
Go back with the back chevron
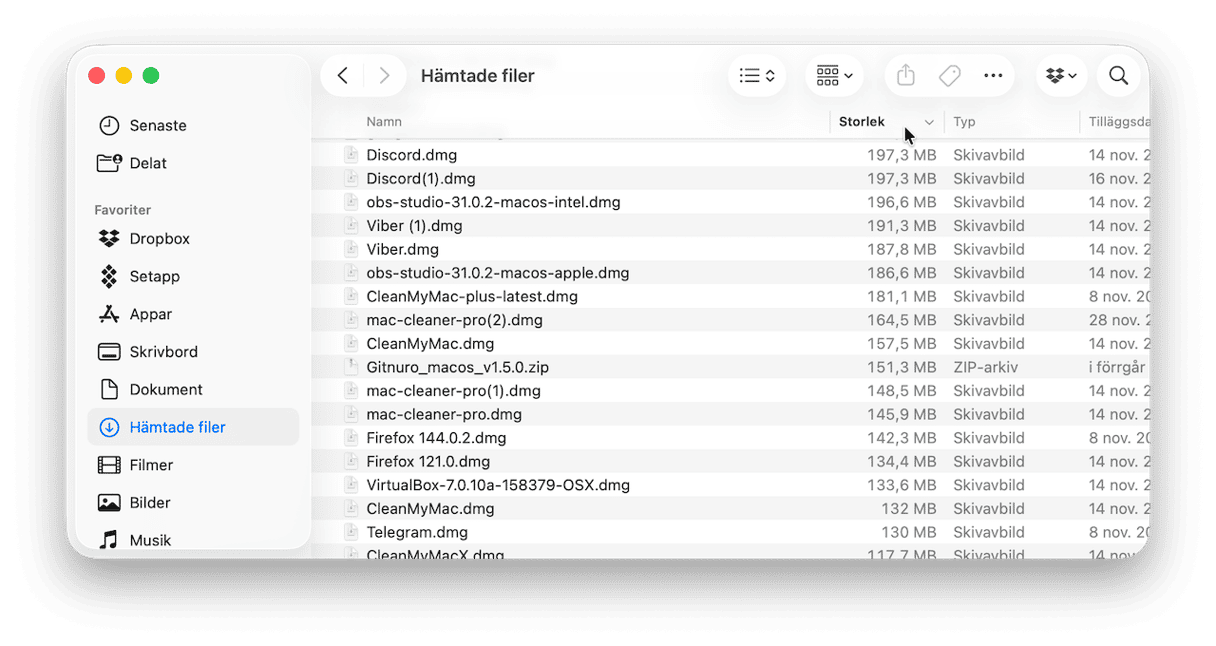[x=343, y=76]
